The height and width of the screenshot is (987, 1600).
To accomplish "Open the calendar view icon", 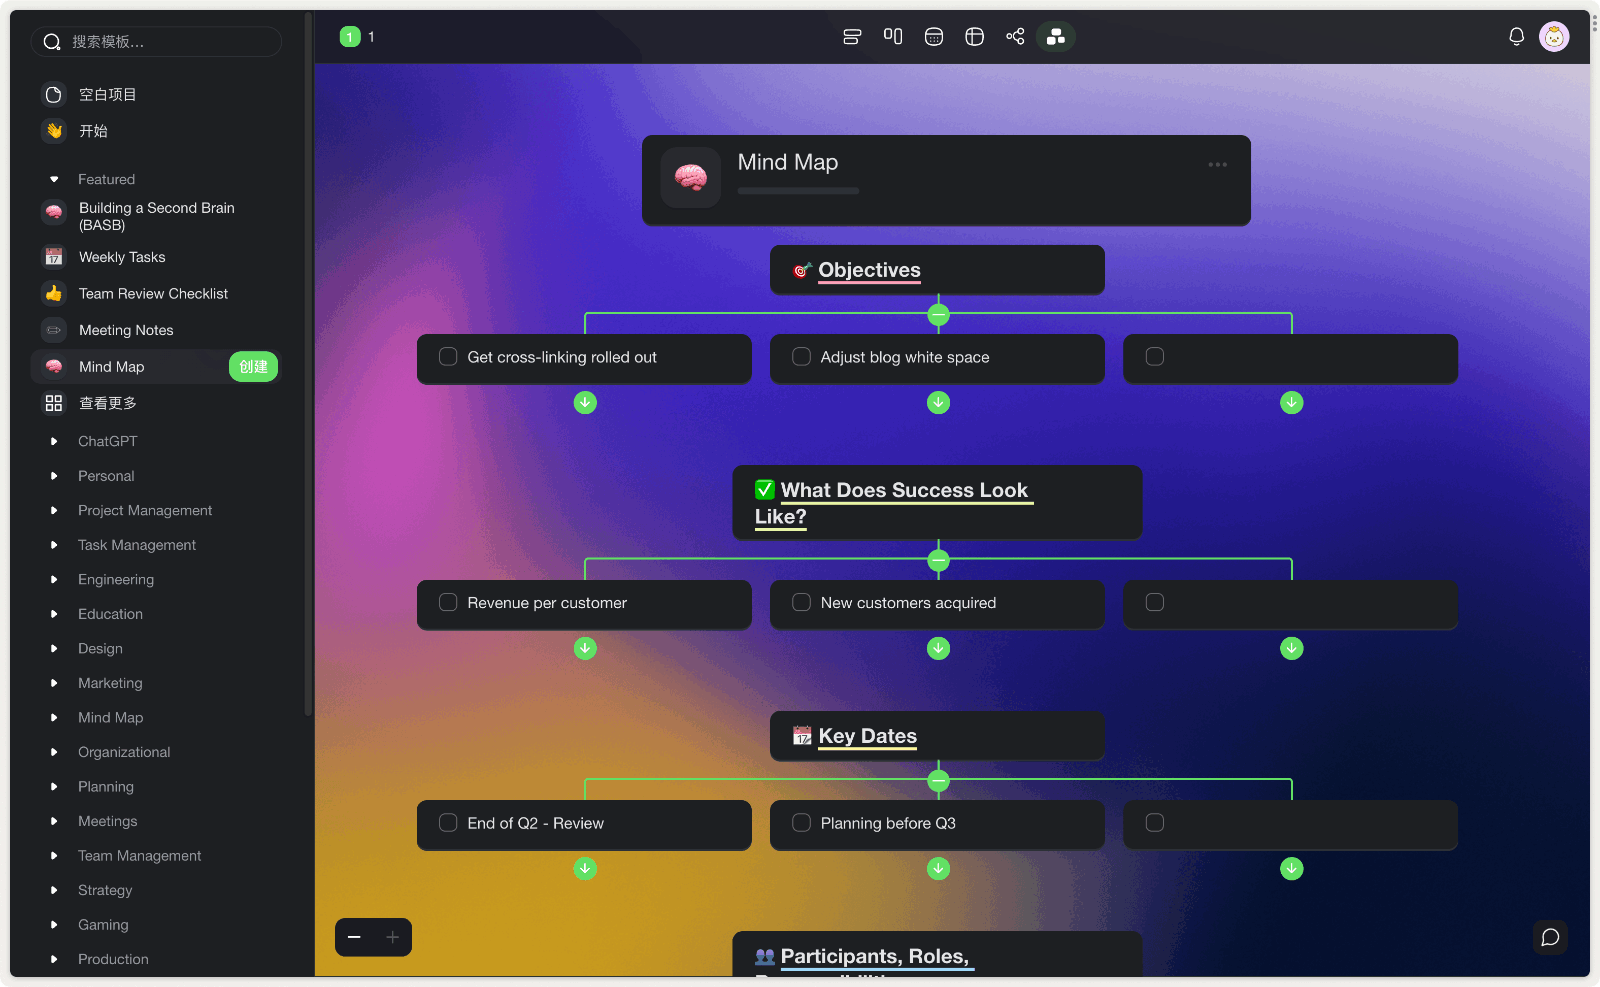I will (x=934, y=37).
